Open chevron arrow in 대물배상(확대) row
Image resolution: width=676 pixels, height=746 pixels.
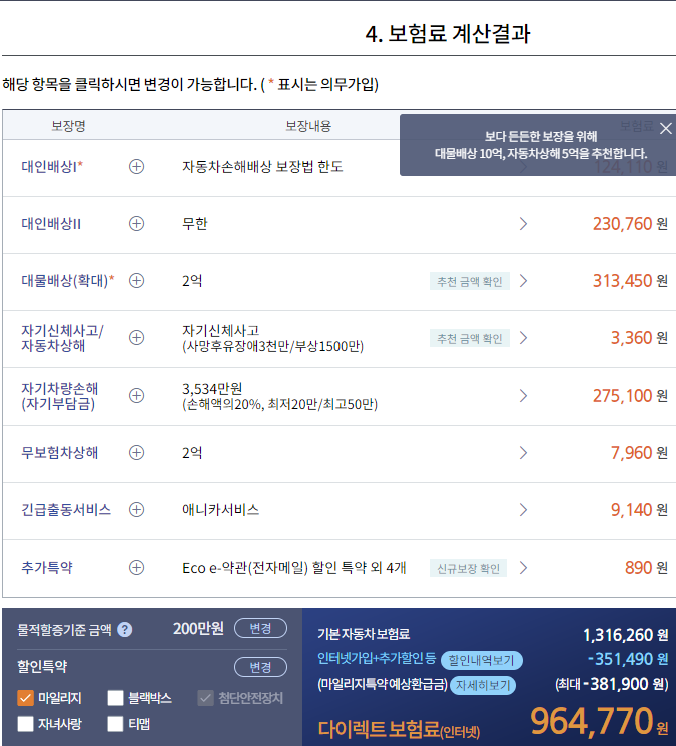coord(523,281)
